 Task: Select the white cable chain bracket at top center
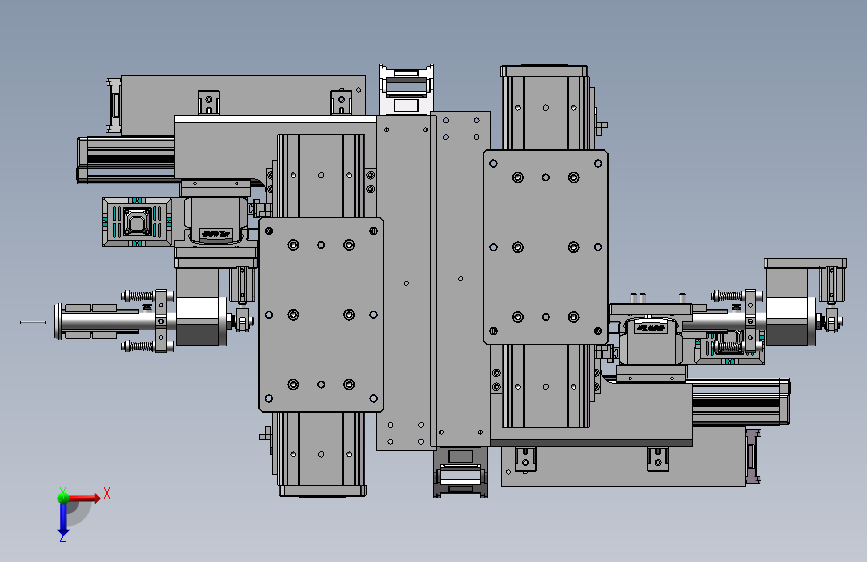(406, 90)
